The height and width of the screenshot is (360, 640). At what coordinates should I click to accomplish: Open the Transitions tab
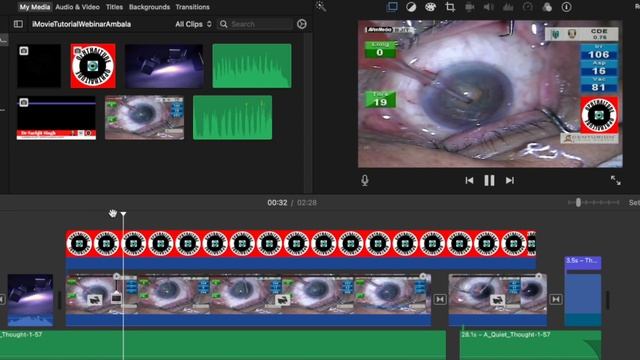coord(193,7)
